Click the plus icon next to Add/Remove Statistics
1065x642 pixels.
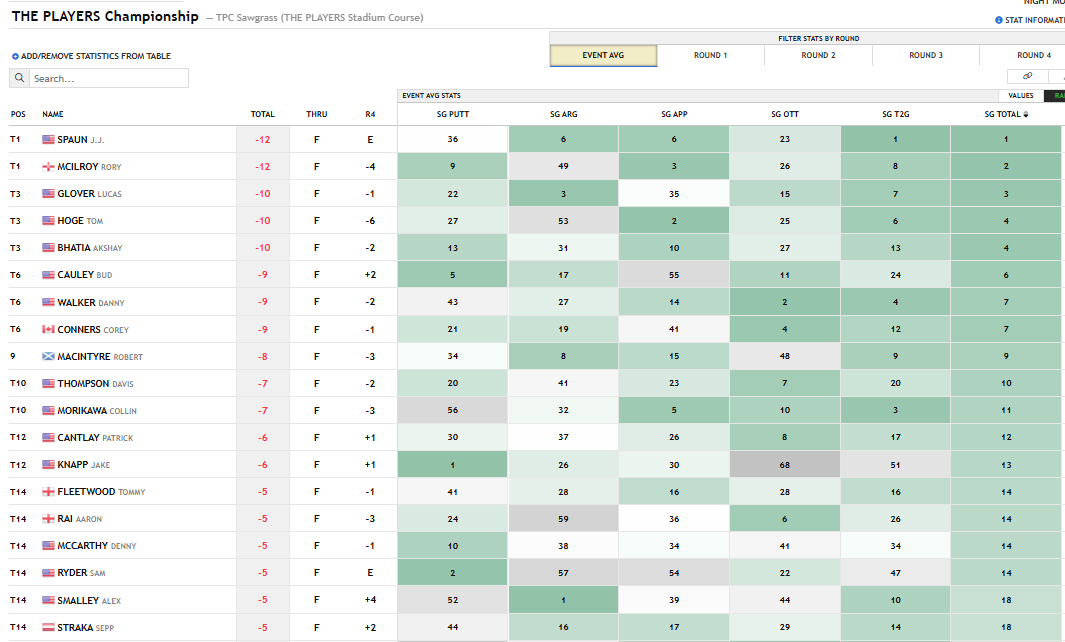(15, 56)
